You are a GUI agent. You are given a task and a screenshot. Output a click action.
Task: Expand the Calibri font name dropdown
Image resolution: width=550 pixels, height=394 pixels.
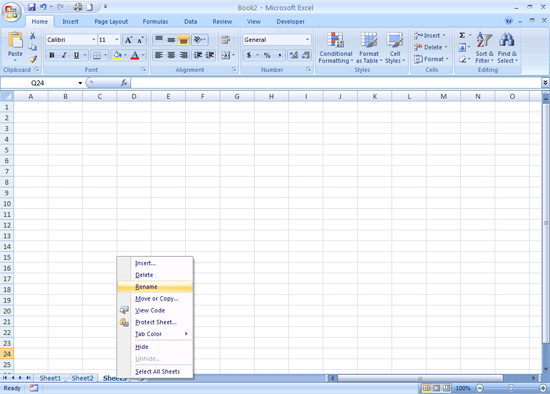[x=93, y=40]
